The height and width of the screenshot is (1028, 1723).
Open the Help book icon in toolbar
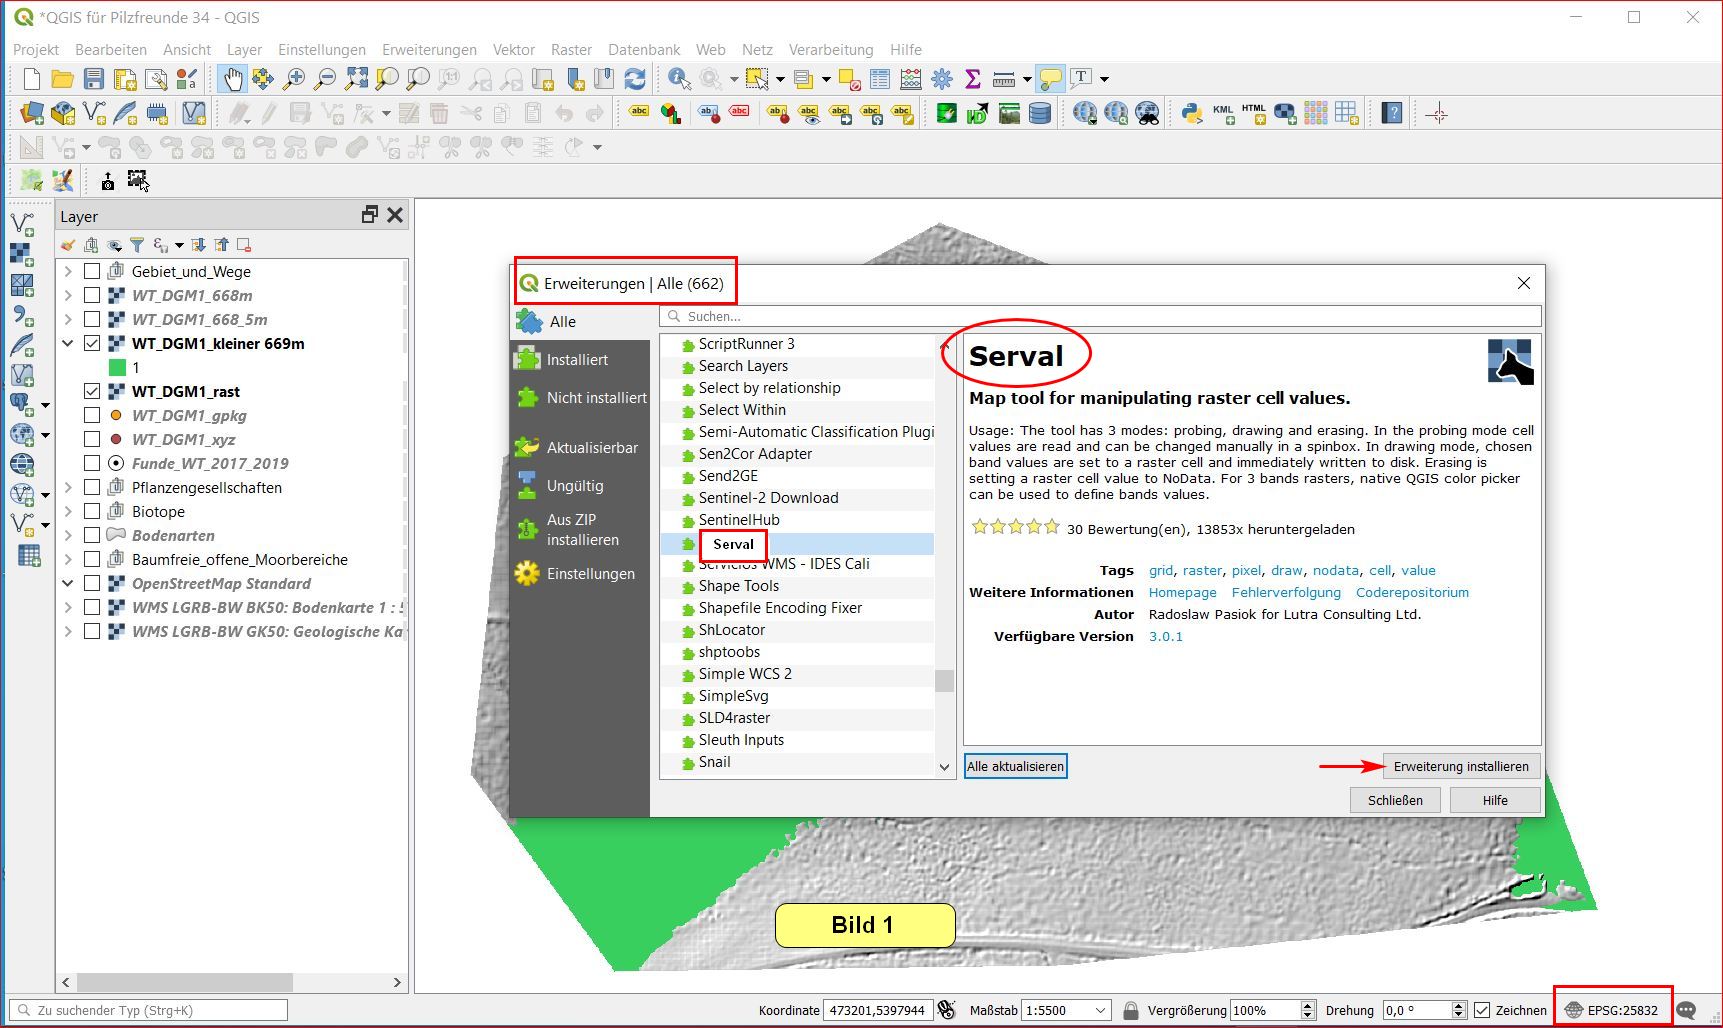tap(1392, 114)
